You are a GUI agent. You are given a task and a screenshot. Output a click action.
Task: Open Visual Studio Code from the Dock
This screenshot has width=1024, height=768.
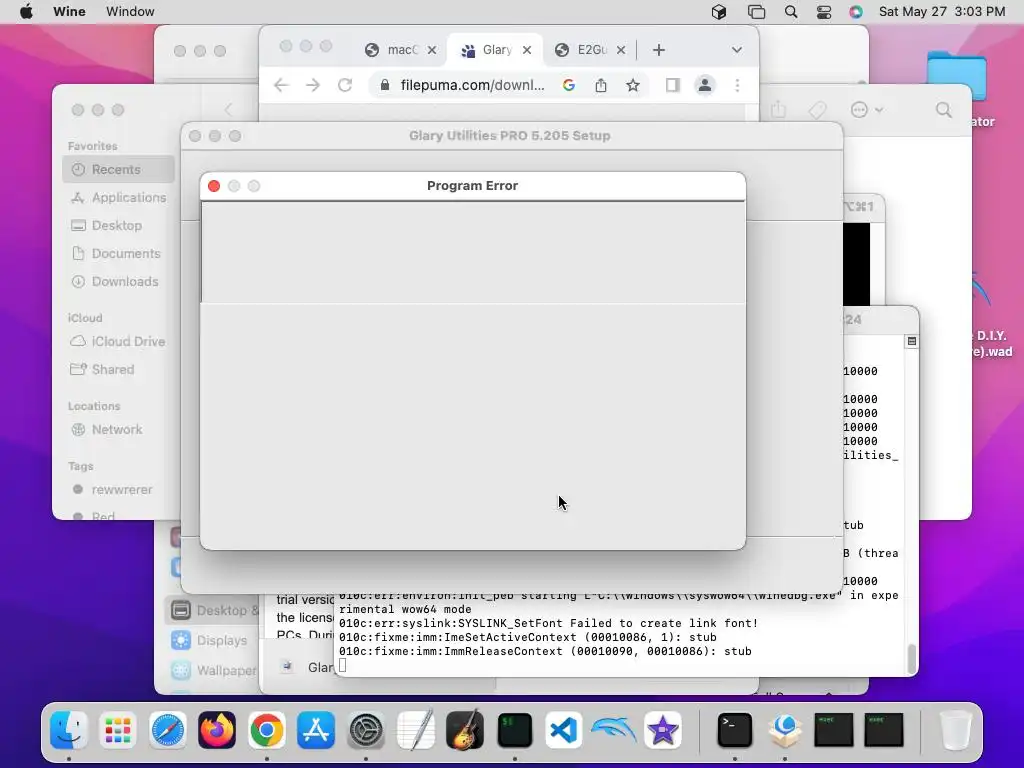click(x=564, y=730)
